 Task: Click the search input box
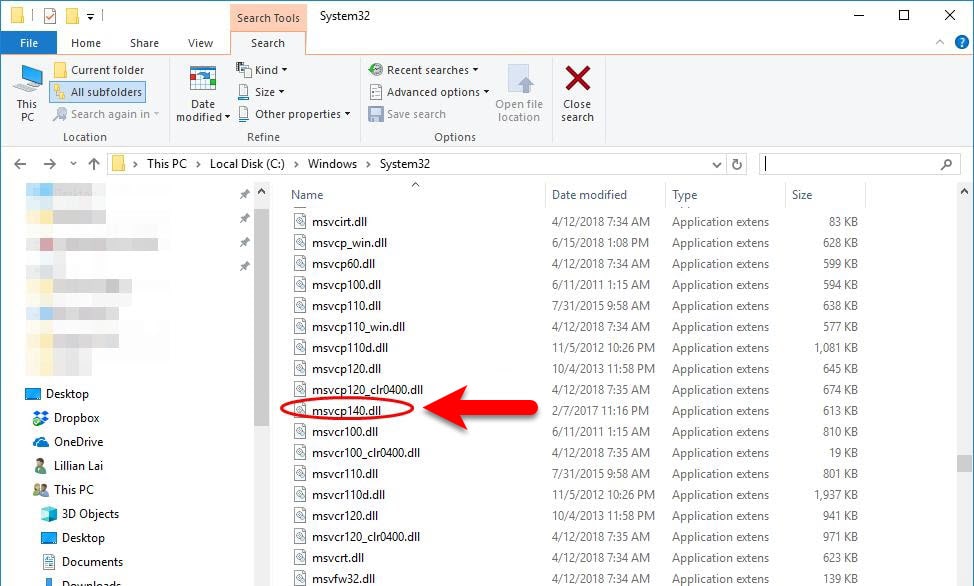[848, 164]
